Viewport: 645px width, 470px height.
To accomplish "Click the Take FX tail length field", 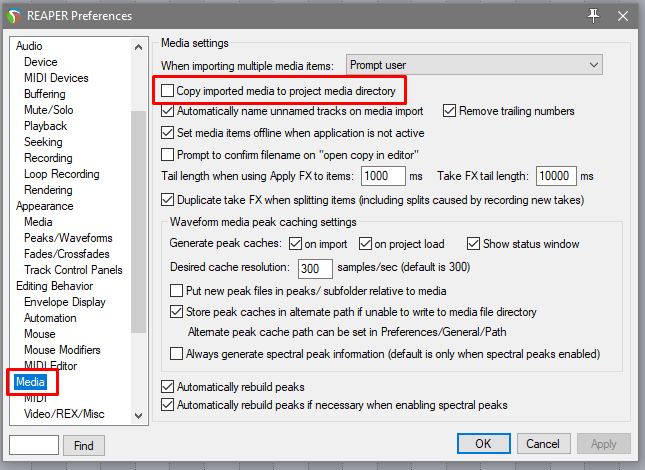I will pos(556,176).
